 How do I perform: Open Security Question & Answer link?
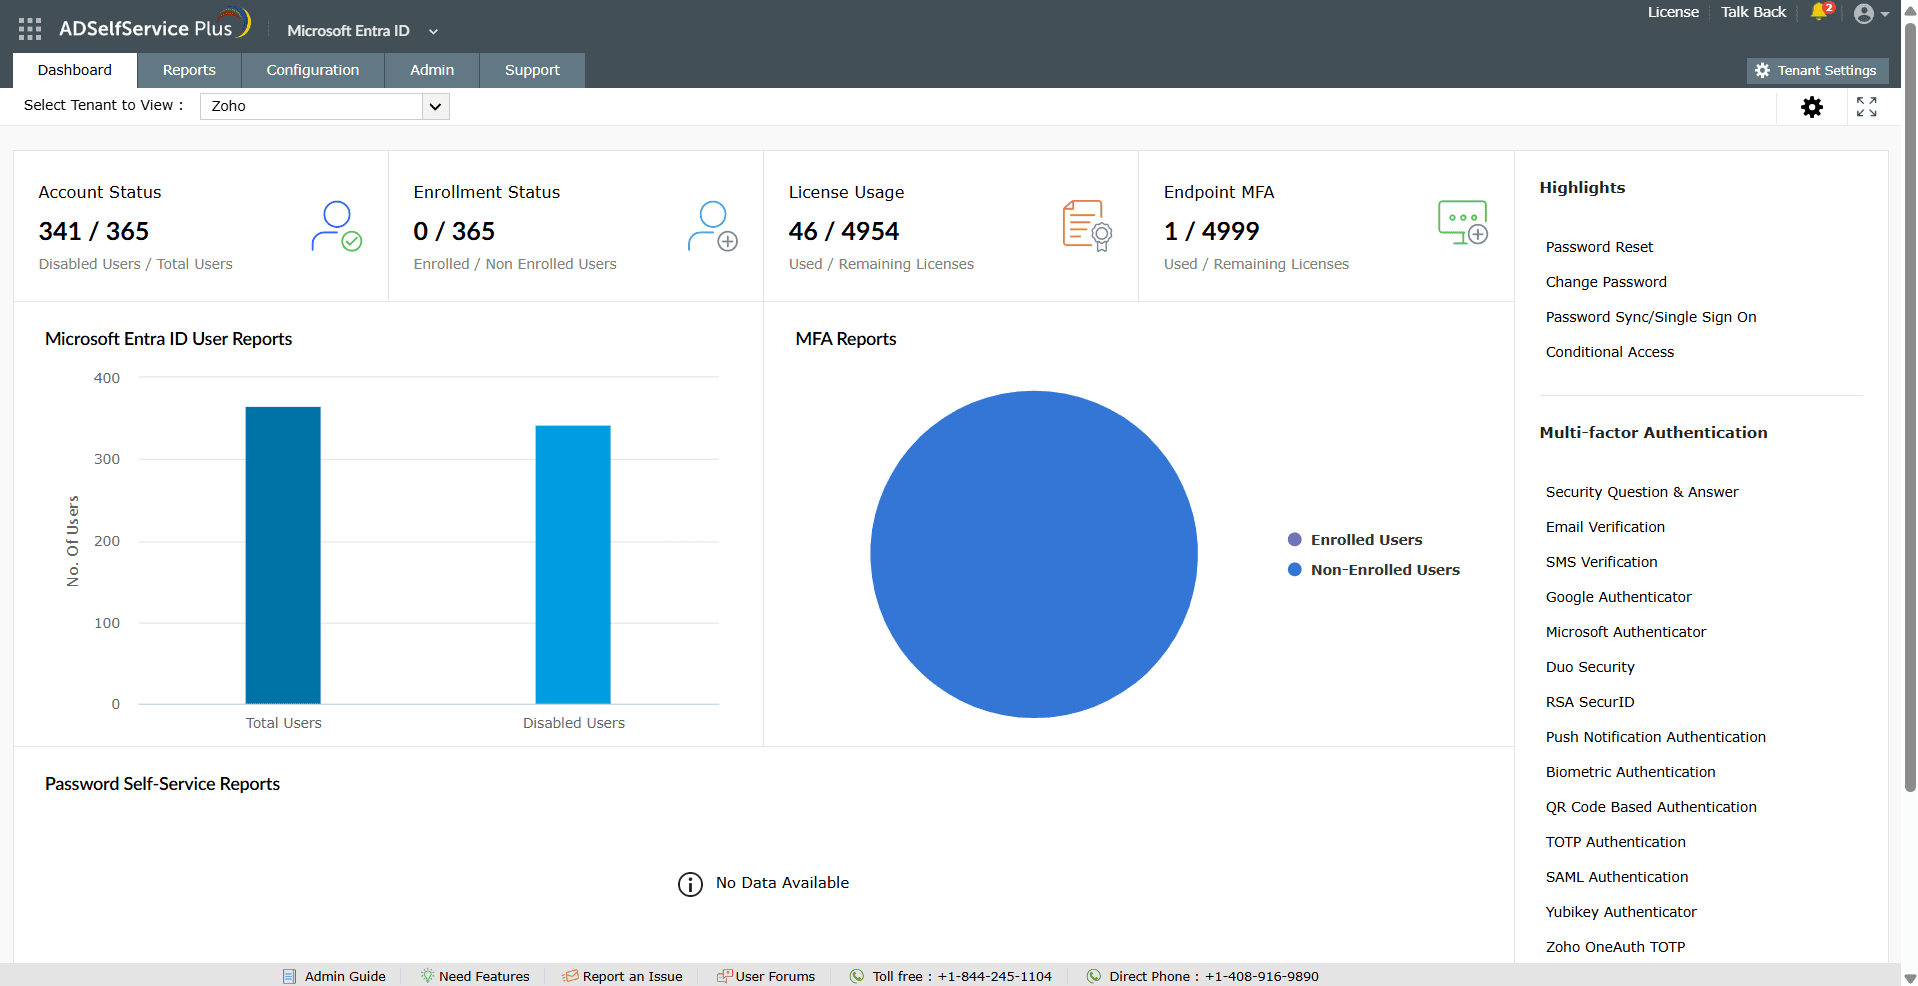click(1642, 492)
